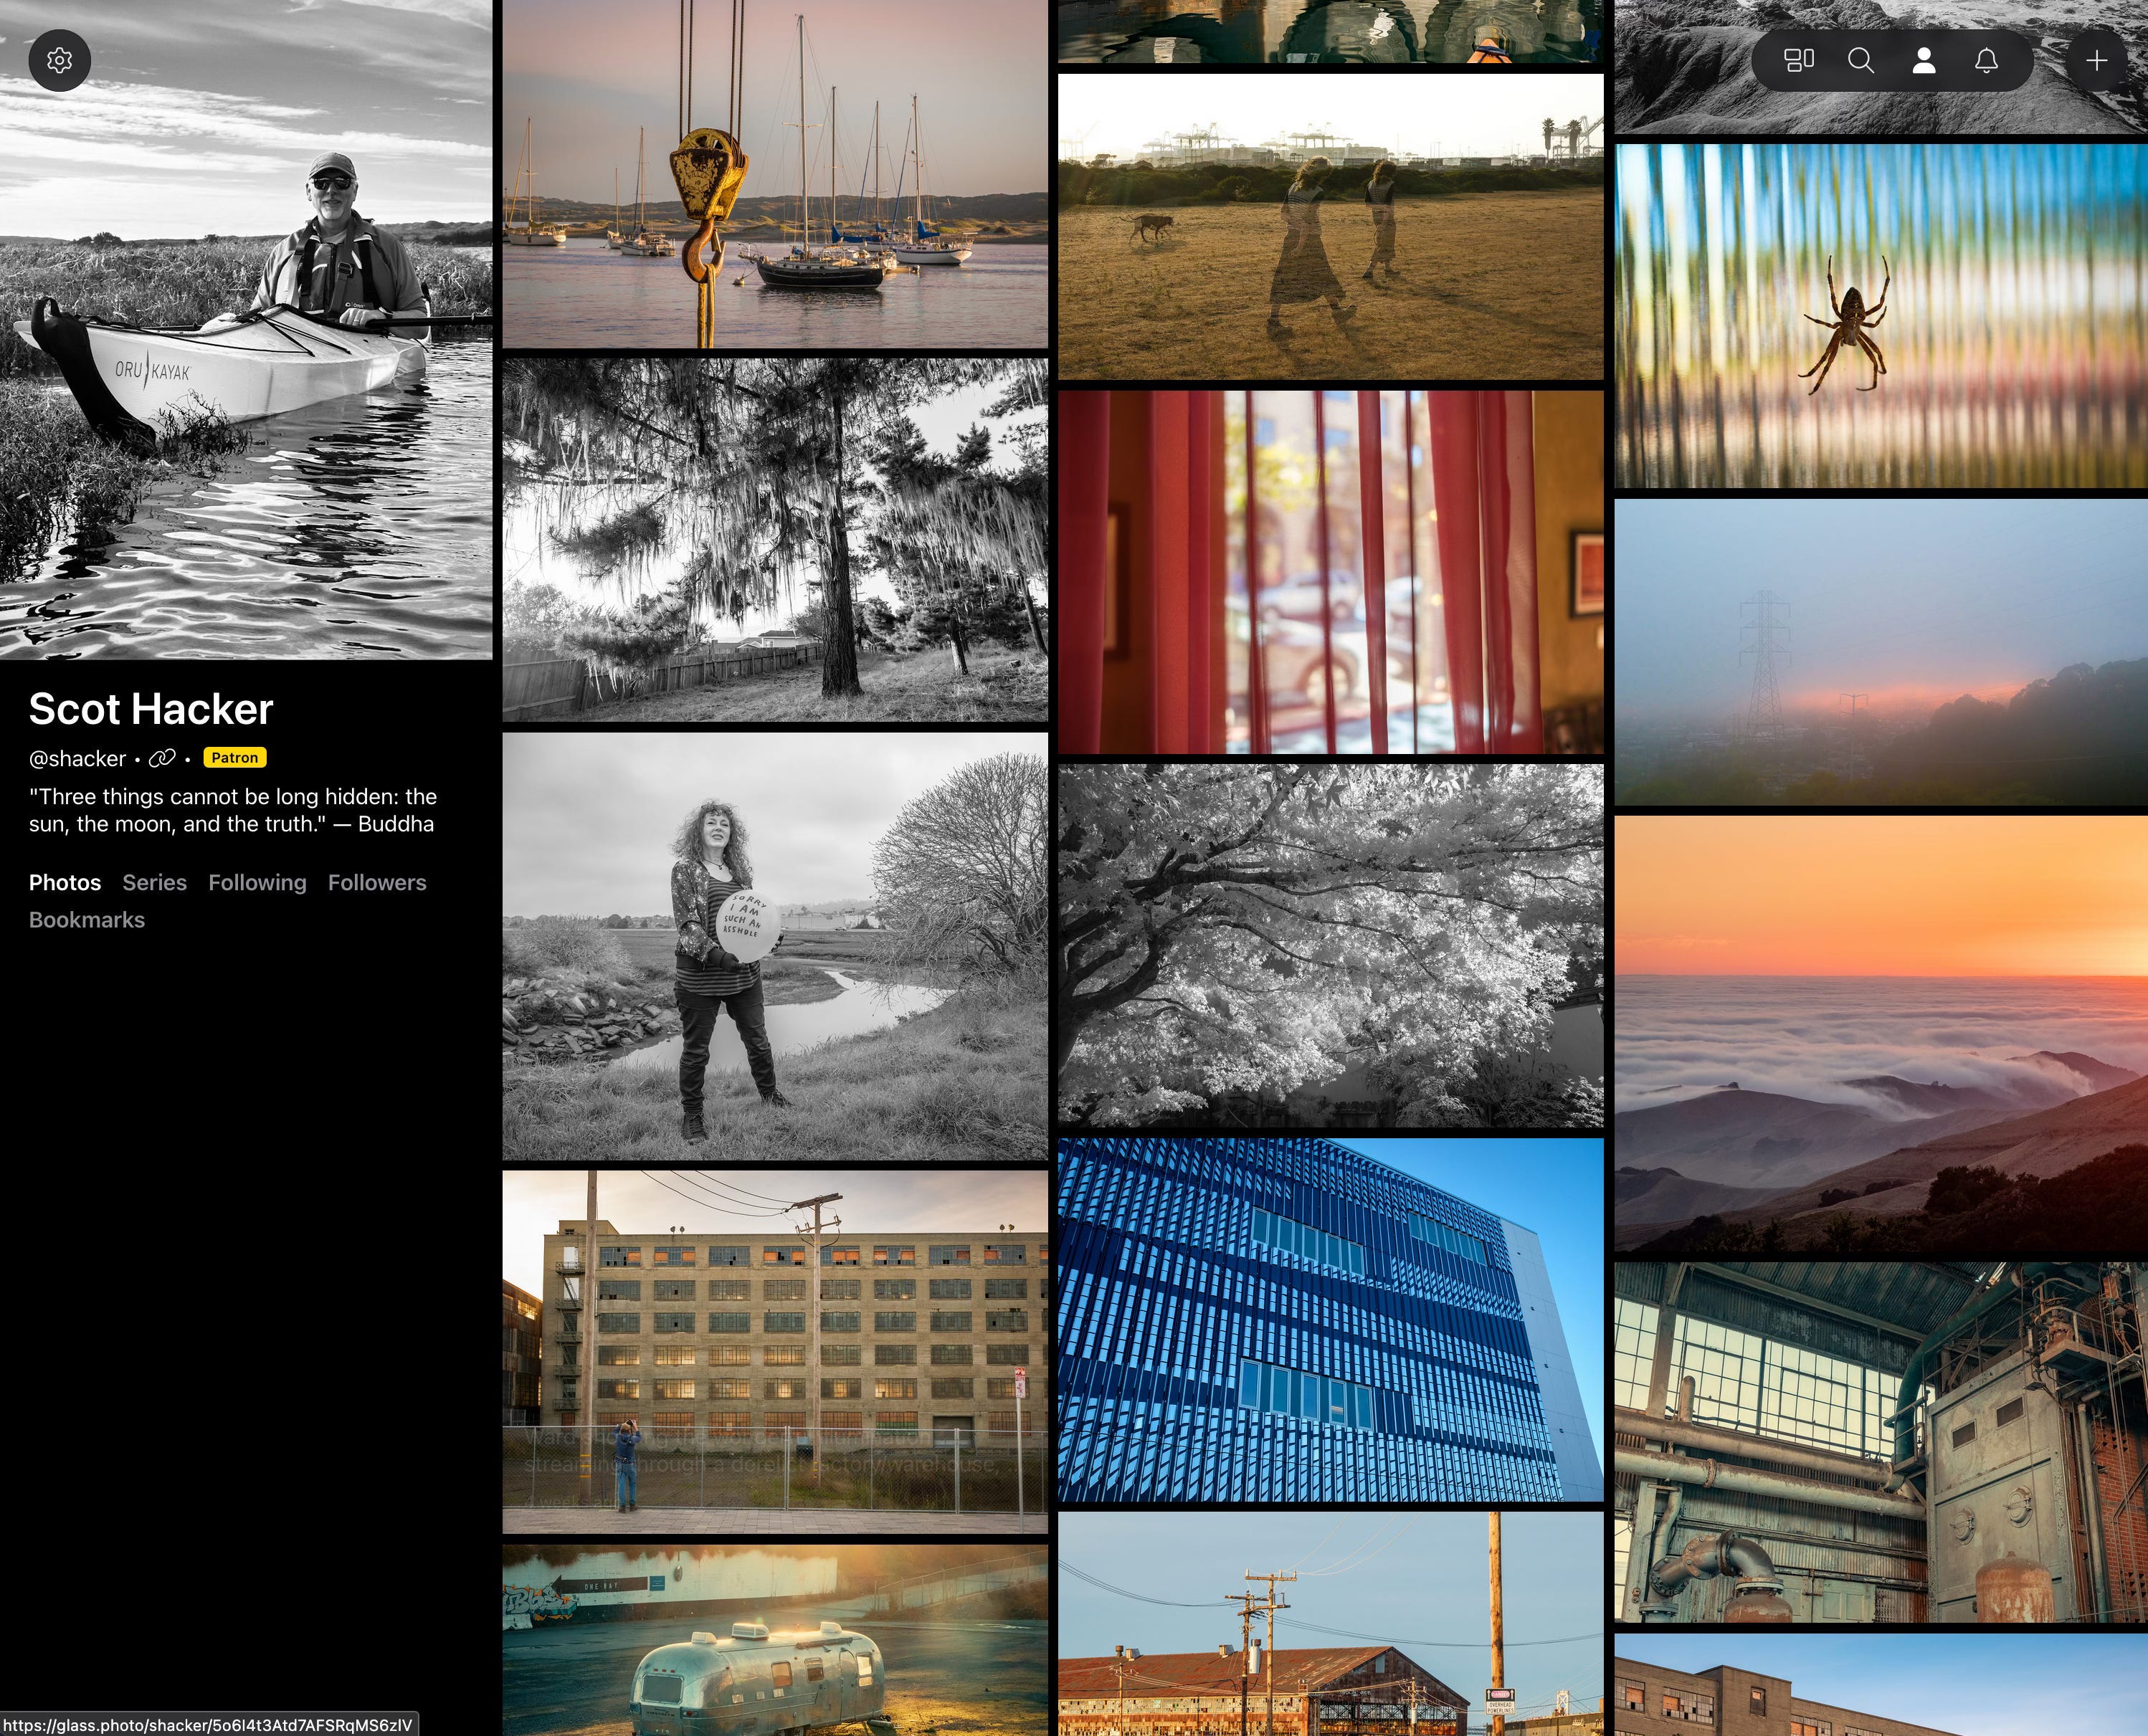
Task: Open the Following tab
Action: coord(257,883)
